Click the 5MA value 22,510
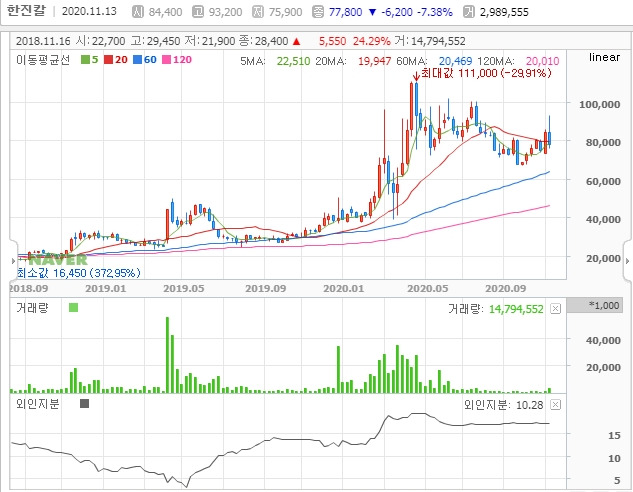This screenshot has width=633, height=492. pos(293,61)
